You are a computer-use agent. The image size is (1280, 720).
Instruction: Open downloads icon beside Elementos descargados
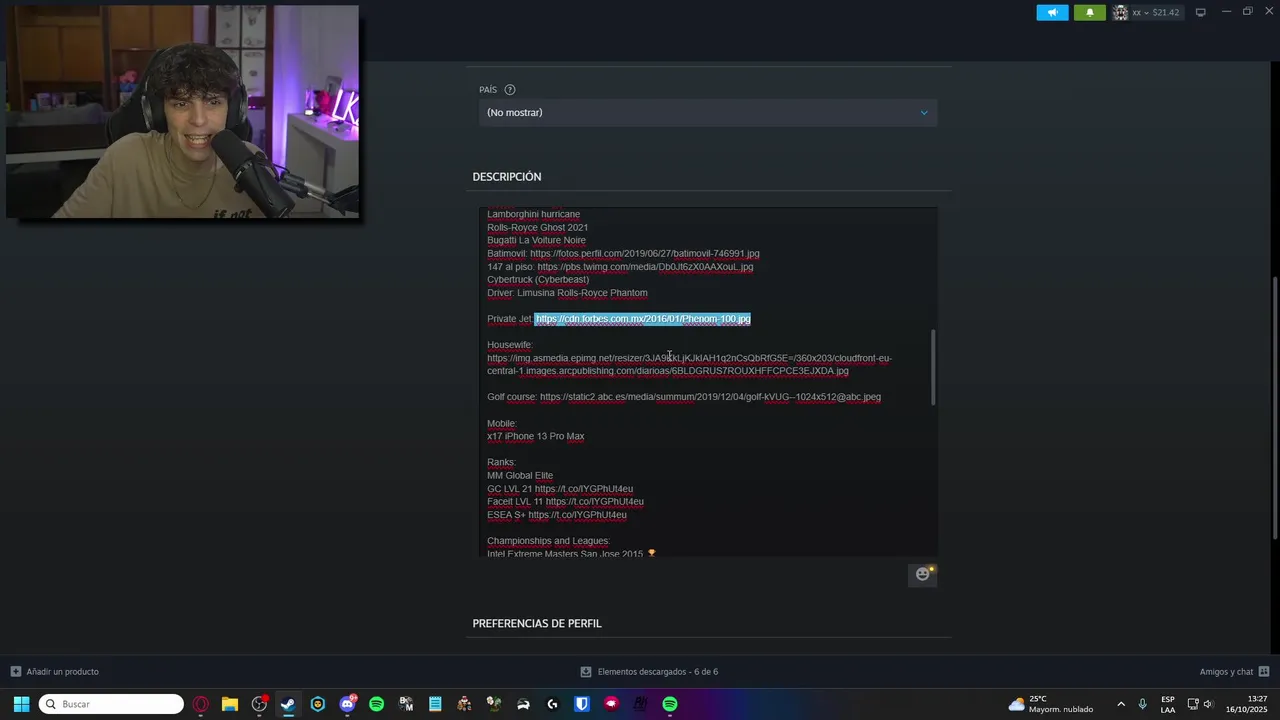586,672
